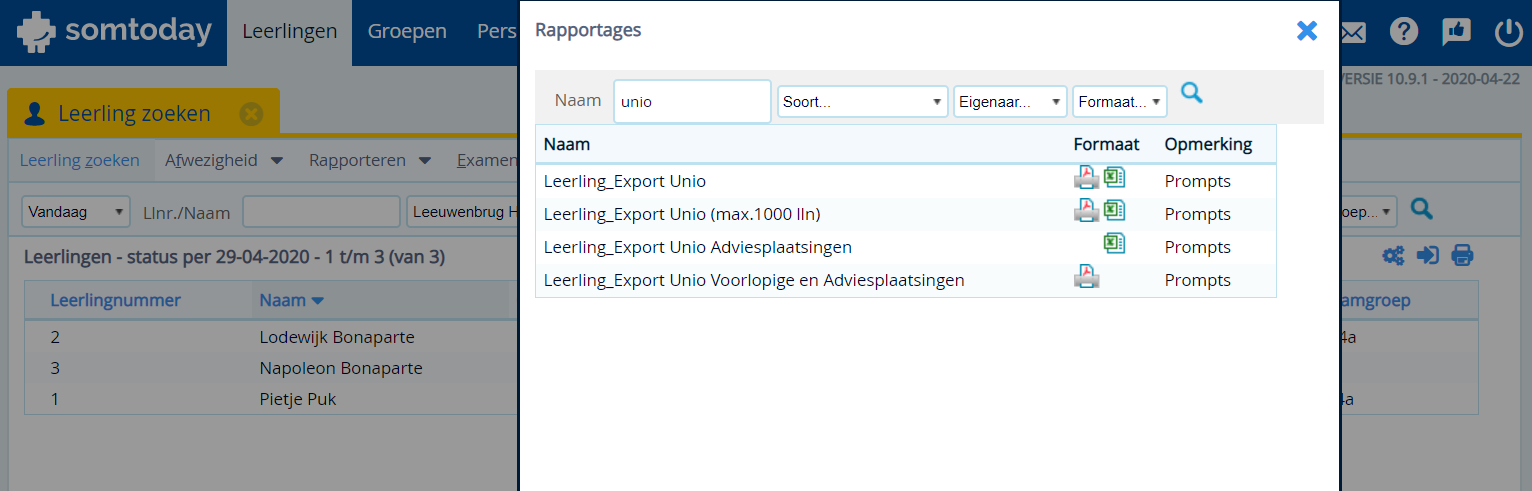Sort by Leerlingnummer column header
Image resolution: width=1532 pixels, height=491 pixels.
[116, 300]
